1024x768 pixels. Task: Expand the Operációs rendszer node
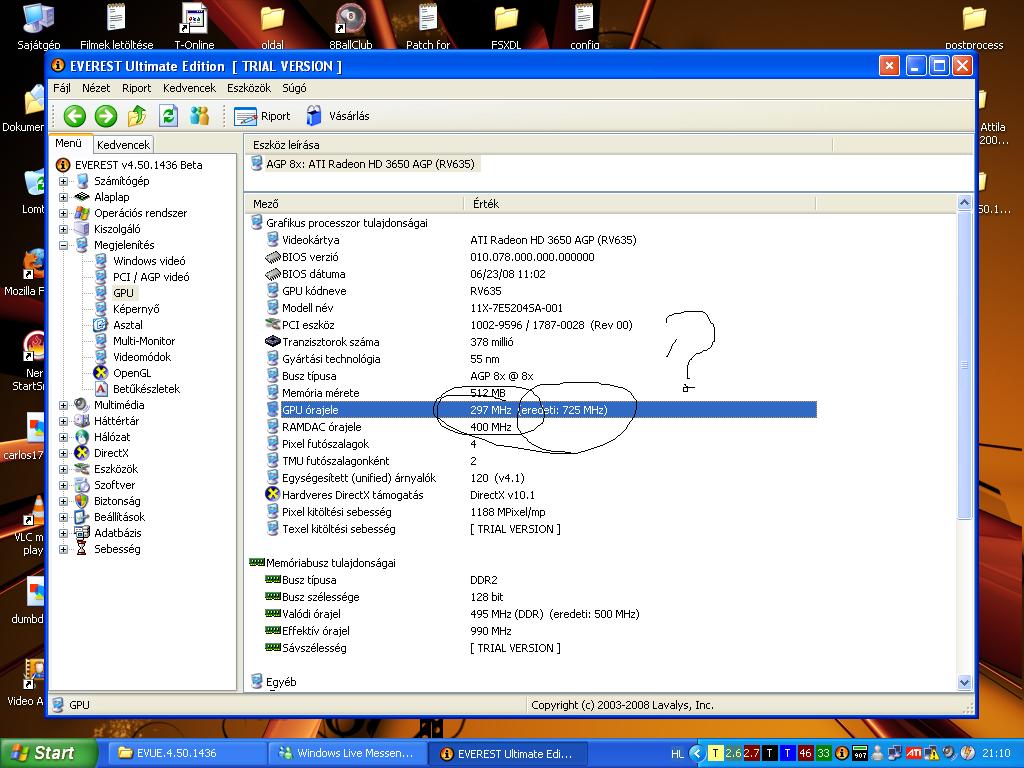(63, 213)
